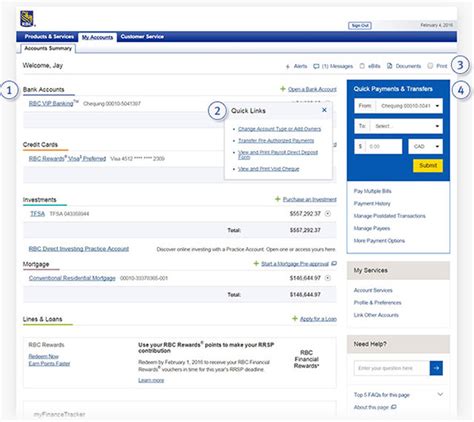Click Change Account Type or Add Owners
474x422 pixels.
click(x=280, y=129)
